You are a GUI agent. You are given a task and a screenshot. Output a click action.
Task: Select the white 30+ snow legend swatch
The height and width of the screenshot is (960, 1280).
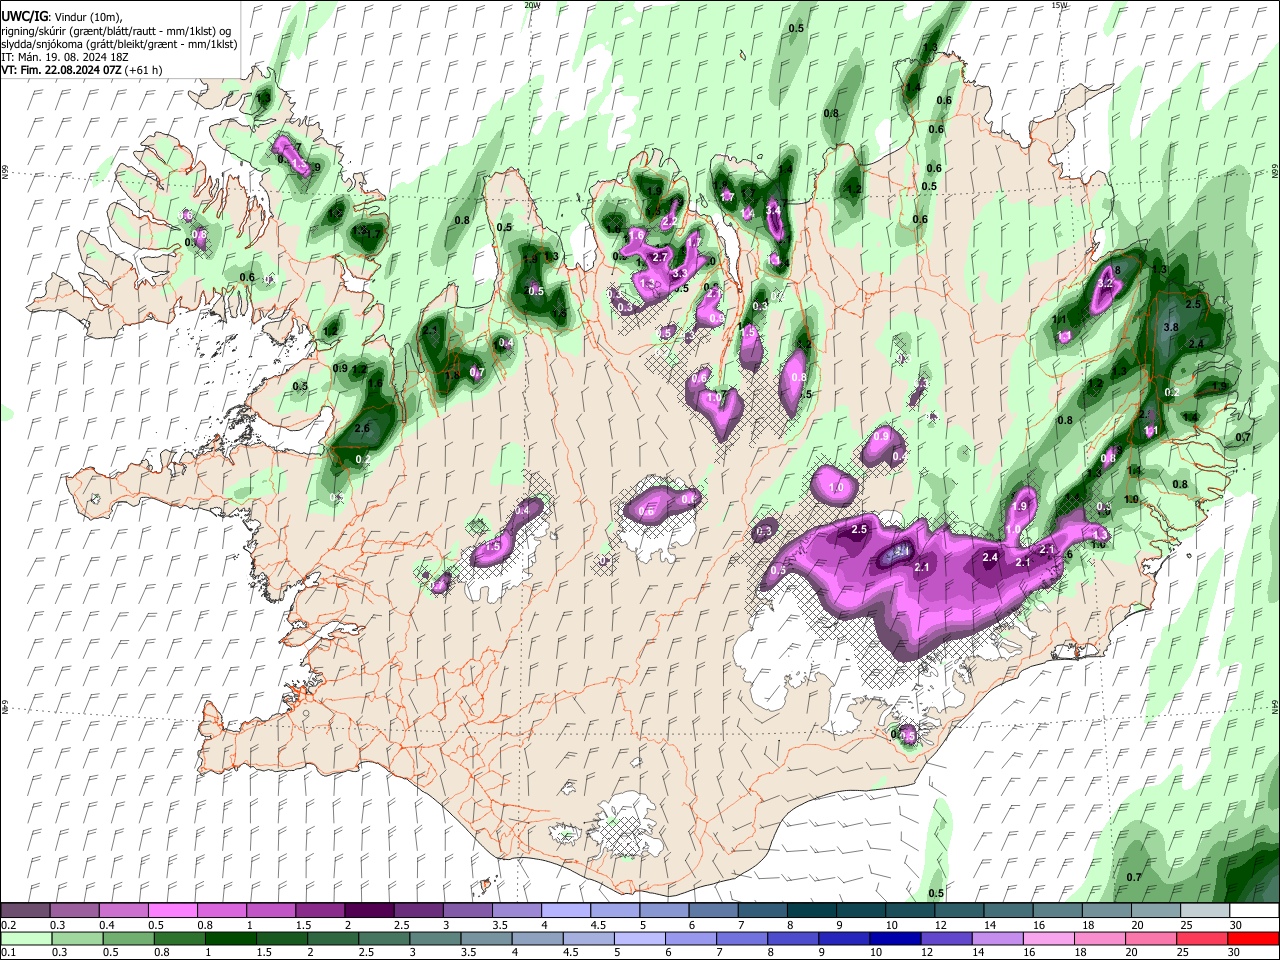pyautogui.click(x=1253, y=911)
